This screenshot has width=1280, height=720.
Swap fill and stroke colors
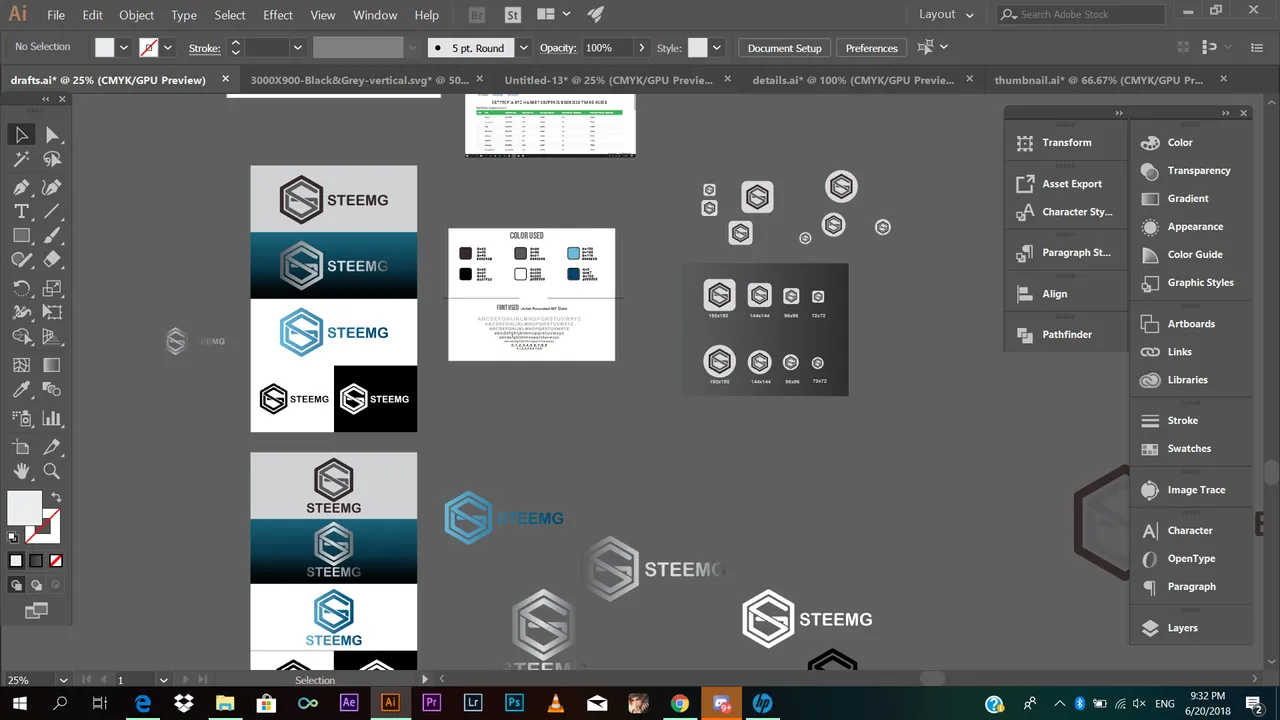(56, 497)
